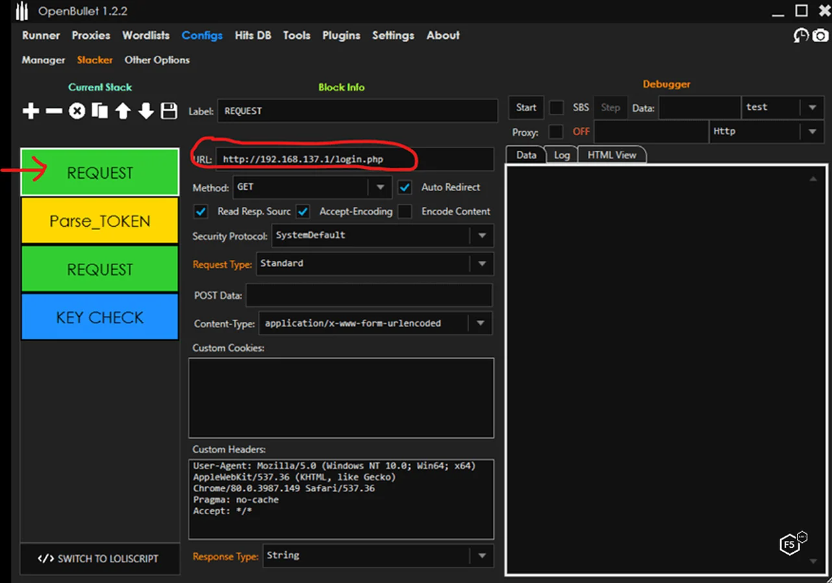Click Switch to LoliScript button
This screenshot has height=583, width=832.
click(99, 558)
